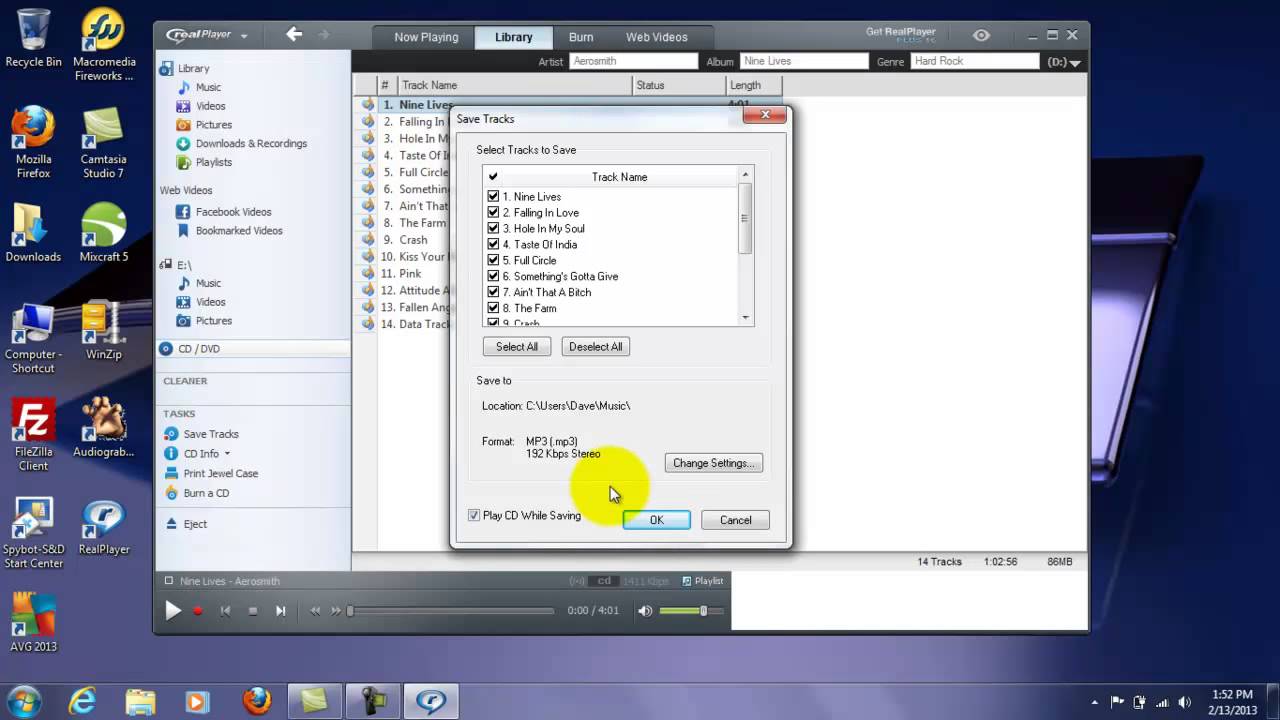Switch to the Web Videos tab
The height and width of the screenshot is (720, 1280).
(x=657, y=37)
